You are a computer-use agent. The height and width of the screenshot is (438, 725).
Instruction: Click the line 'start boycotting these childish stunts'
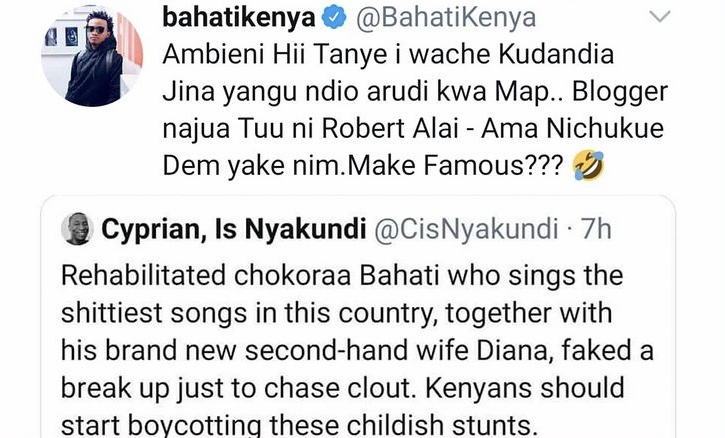click(x=300, y=425)
